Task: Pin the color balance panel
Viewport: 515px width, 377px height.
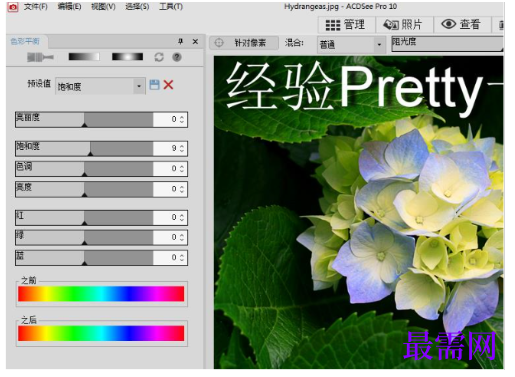Action: tap(180, 41)
